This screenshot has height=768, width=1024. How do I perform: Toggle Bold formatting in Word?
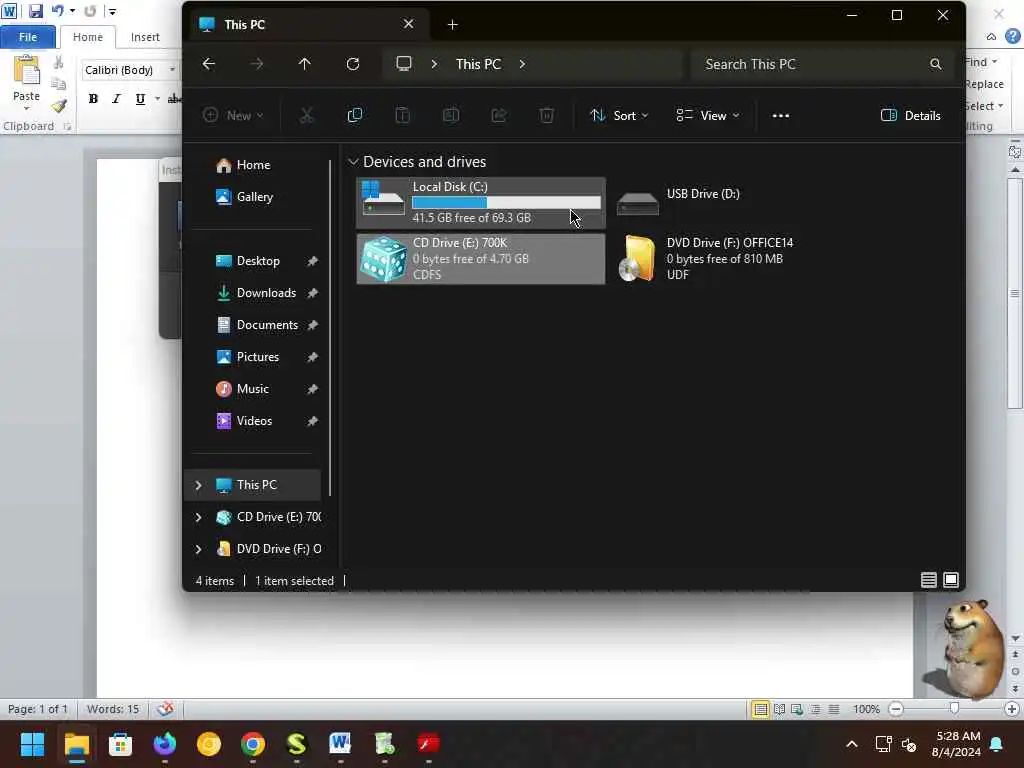pyautogui.click(x=93, y=99)
